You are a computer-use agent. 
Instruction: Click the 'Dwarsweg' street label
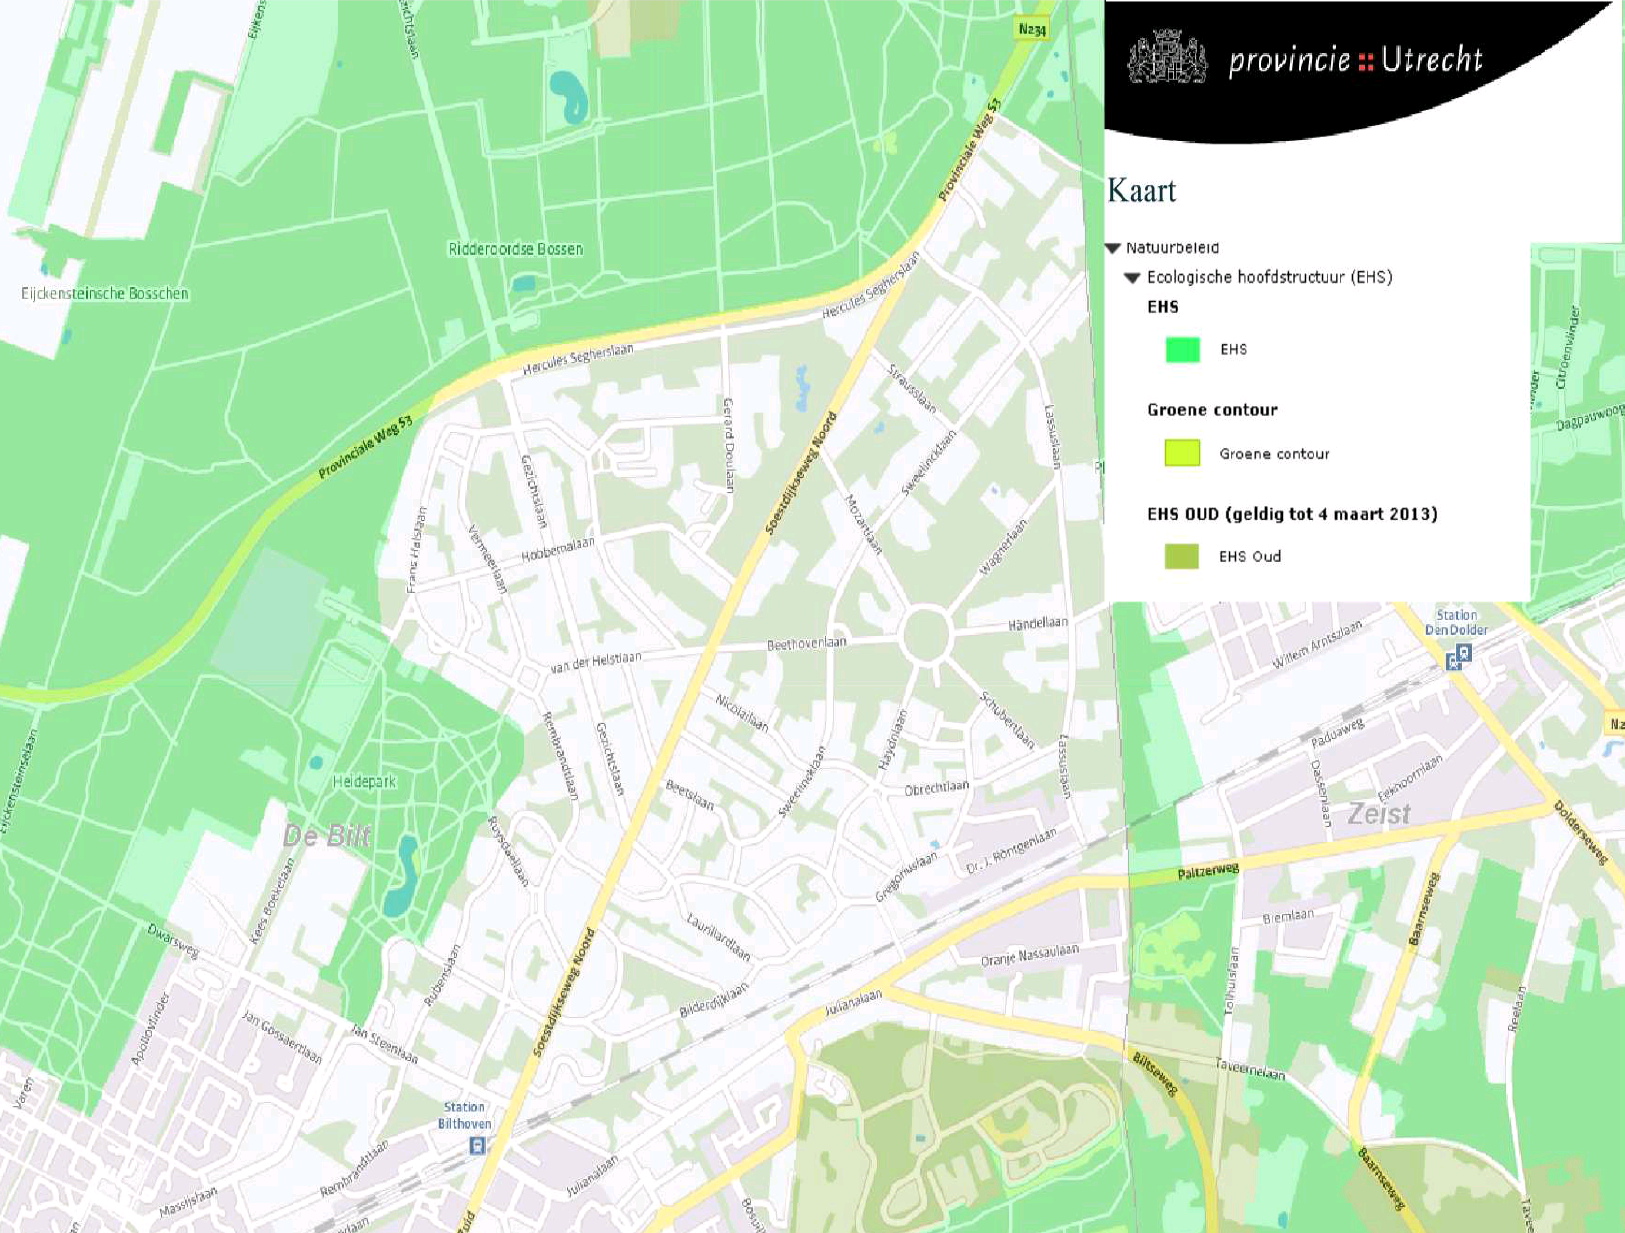(173, 942)
